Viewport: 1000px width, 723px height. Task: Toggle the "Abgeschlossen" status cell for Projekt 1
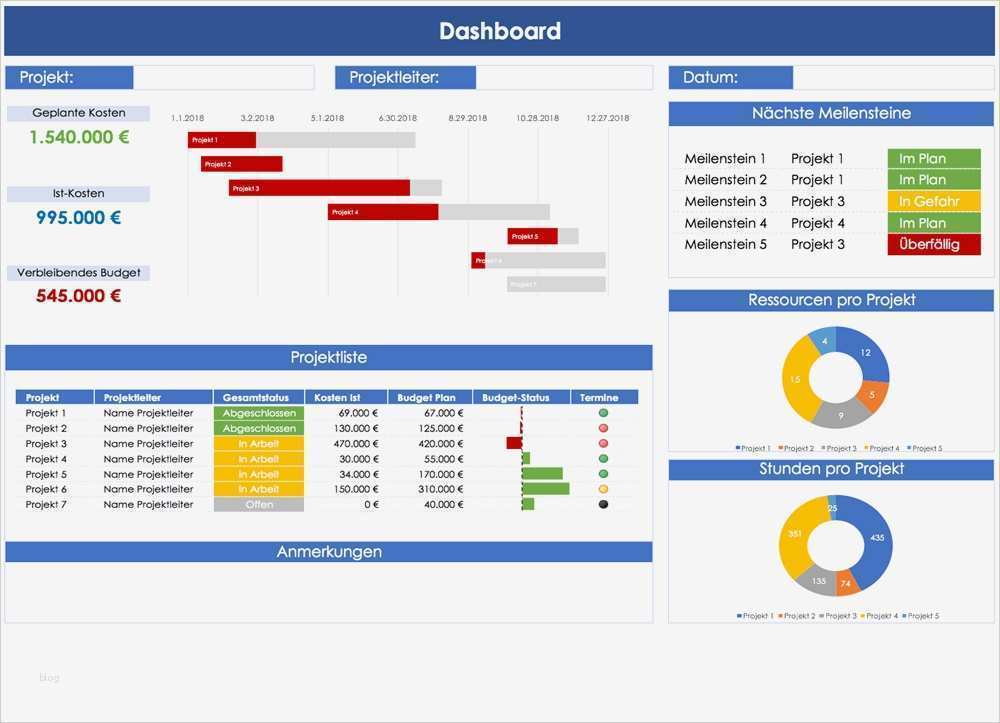coord(258,412)
